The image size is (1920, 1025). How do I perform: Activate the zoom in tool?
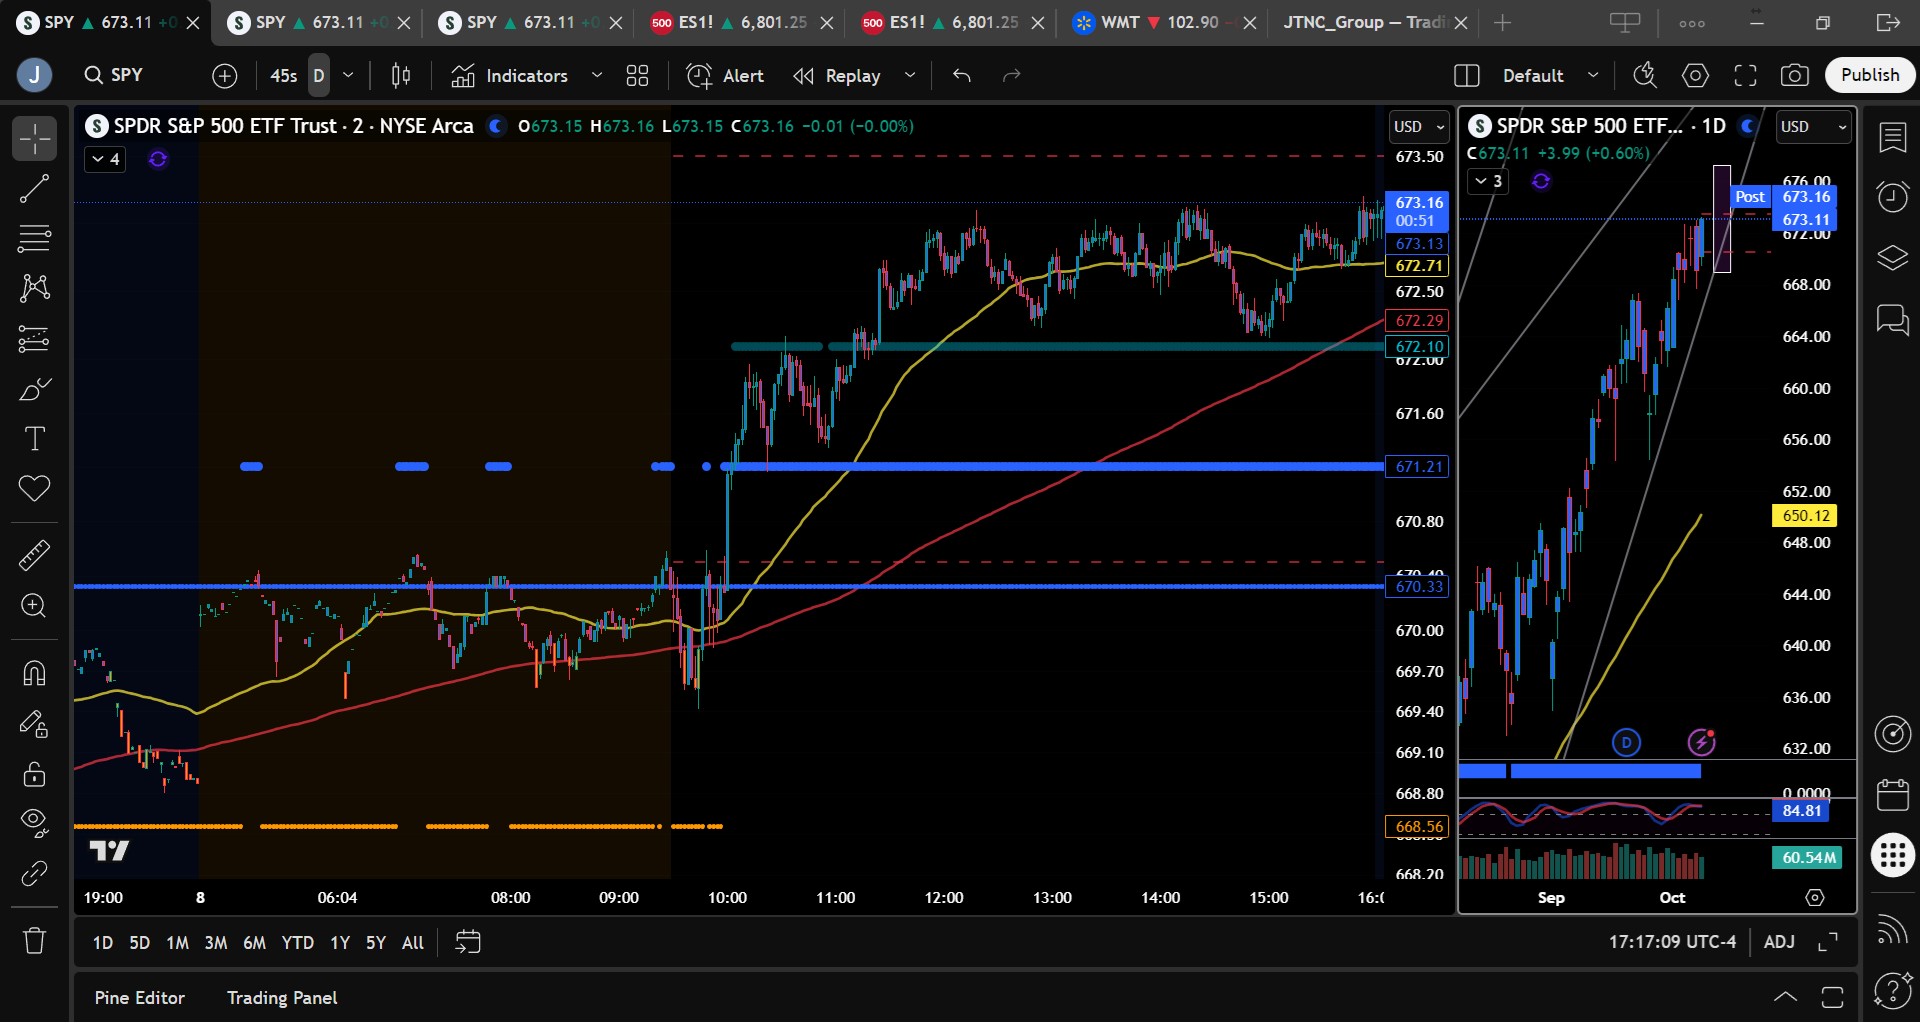tap(34, 606)
